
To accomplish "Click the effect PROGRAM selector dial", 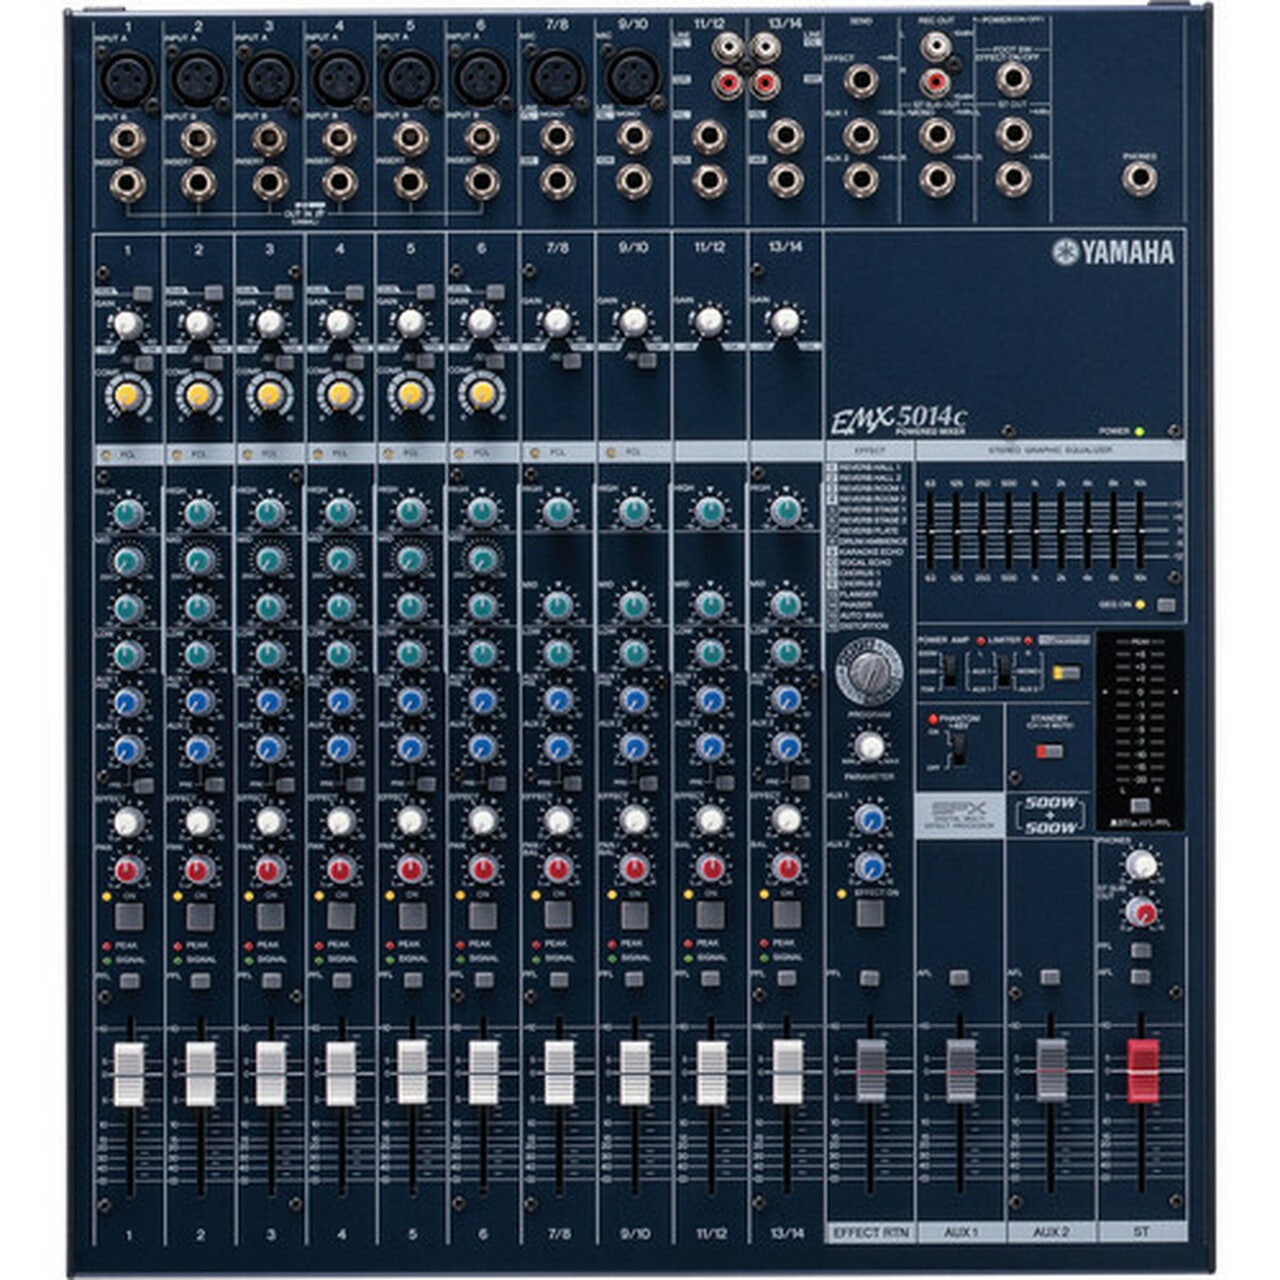I will pyautogui.click(x=869, y=673).
